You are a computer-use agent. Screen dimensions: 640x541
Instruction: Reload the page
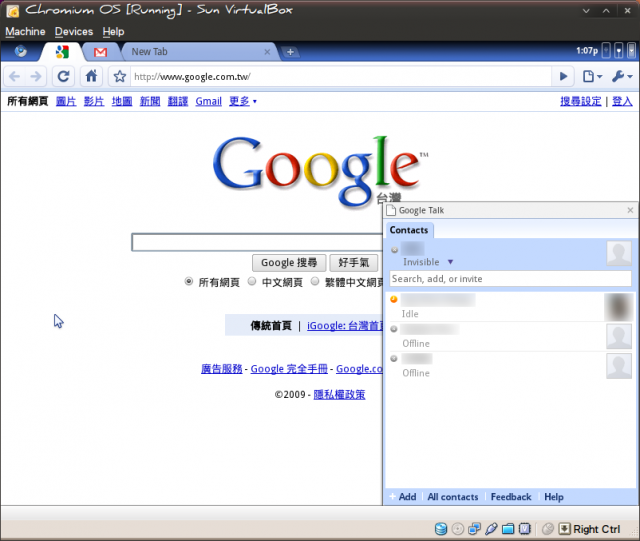(x=63, y=76)
